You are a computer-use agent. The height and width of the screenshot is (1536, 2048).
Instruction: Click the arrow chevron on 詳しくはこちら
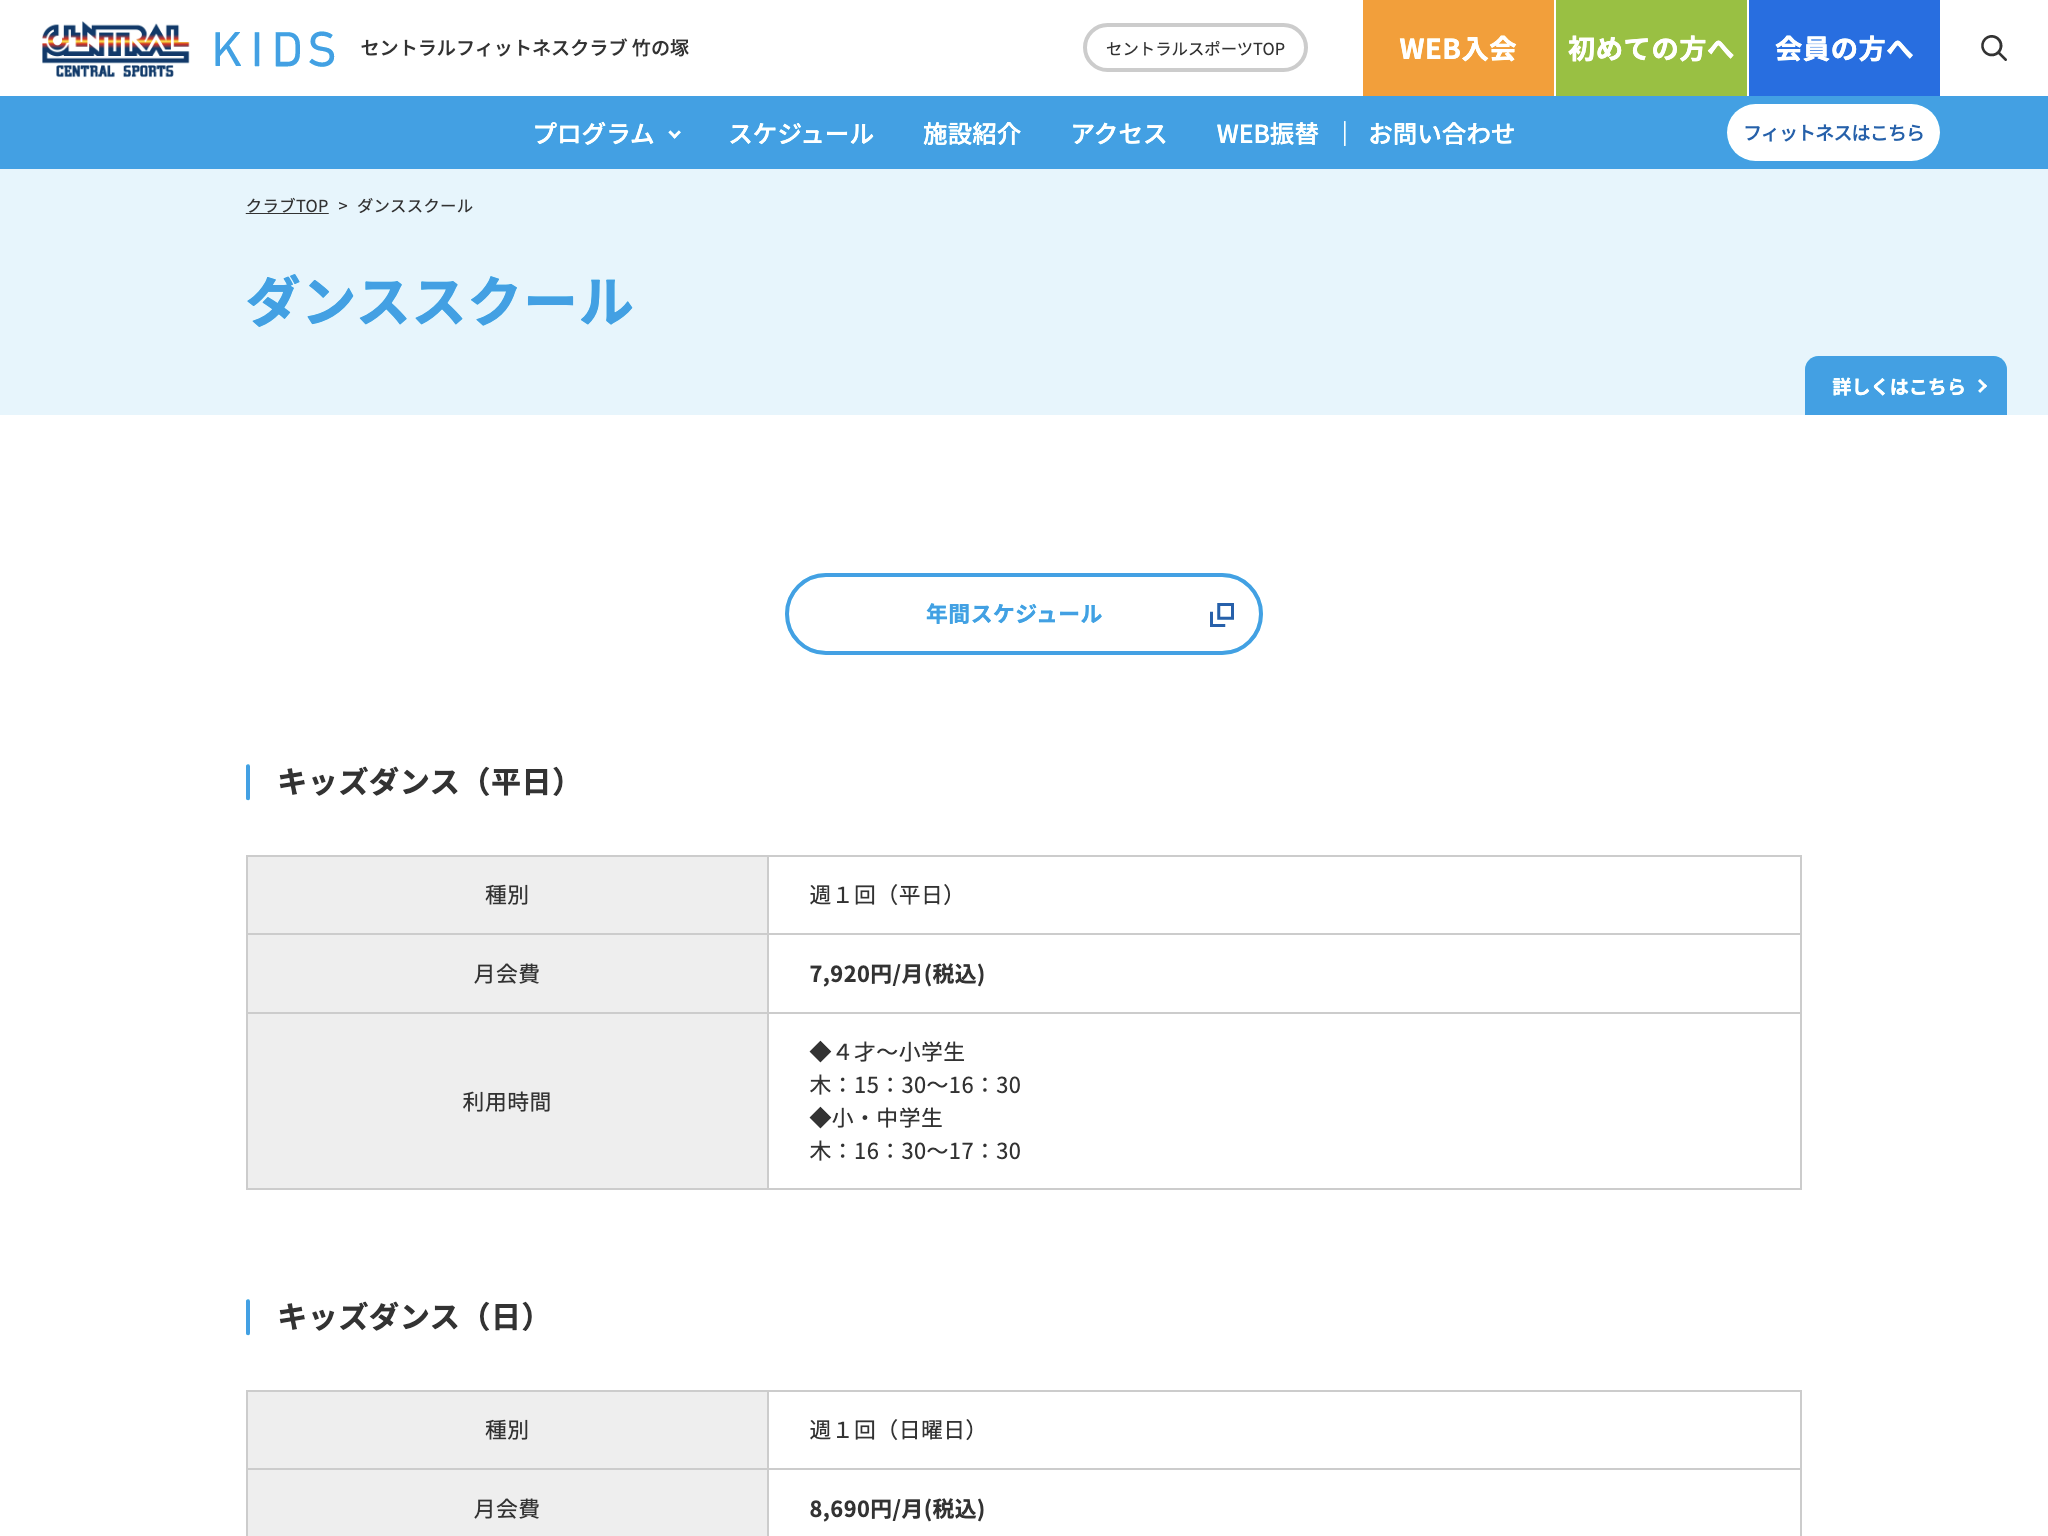(x=1982, y=386)
